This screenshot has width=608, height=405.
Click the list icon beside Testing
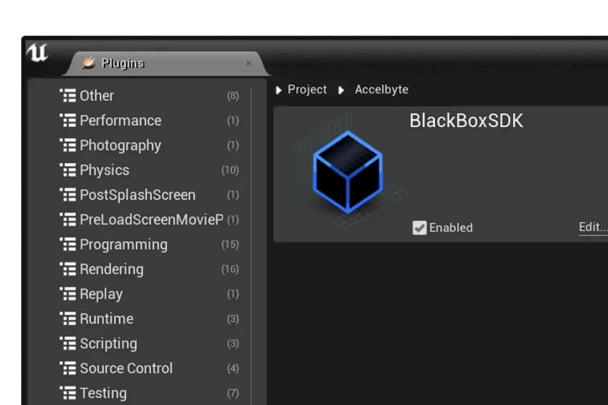click(x=68, y=393)
